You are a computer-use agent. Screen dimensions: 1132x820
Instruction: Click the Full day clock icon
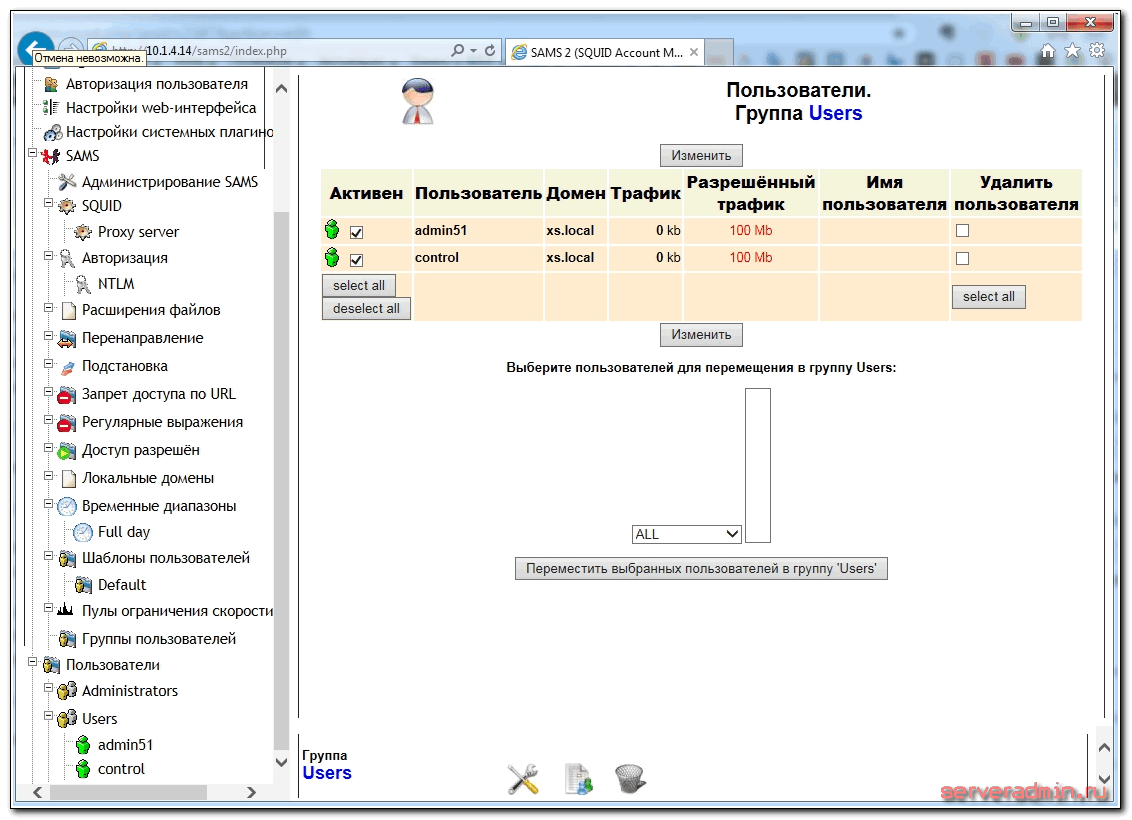pos(82,532)
